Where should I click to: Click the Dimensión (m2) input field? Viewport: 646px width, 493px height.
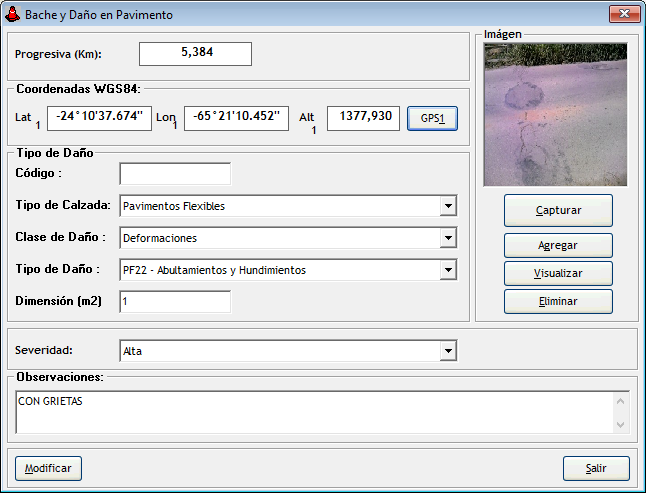[175, 301]
